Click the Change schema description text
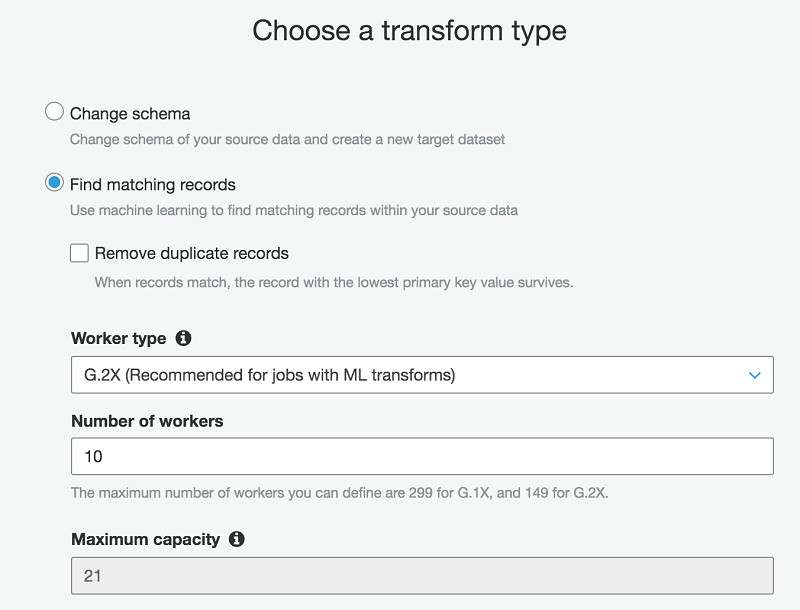The width and height of the screenshot is (800, 610). pyautogui.click(x=287, y=139)
